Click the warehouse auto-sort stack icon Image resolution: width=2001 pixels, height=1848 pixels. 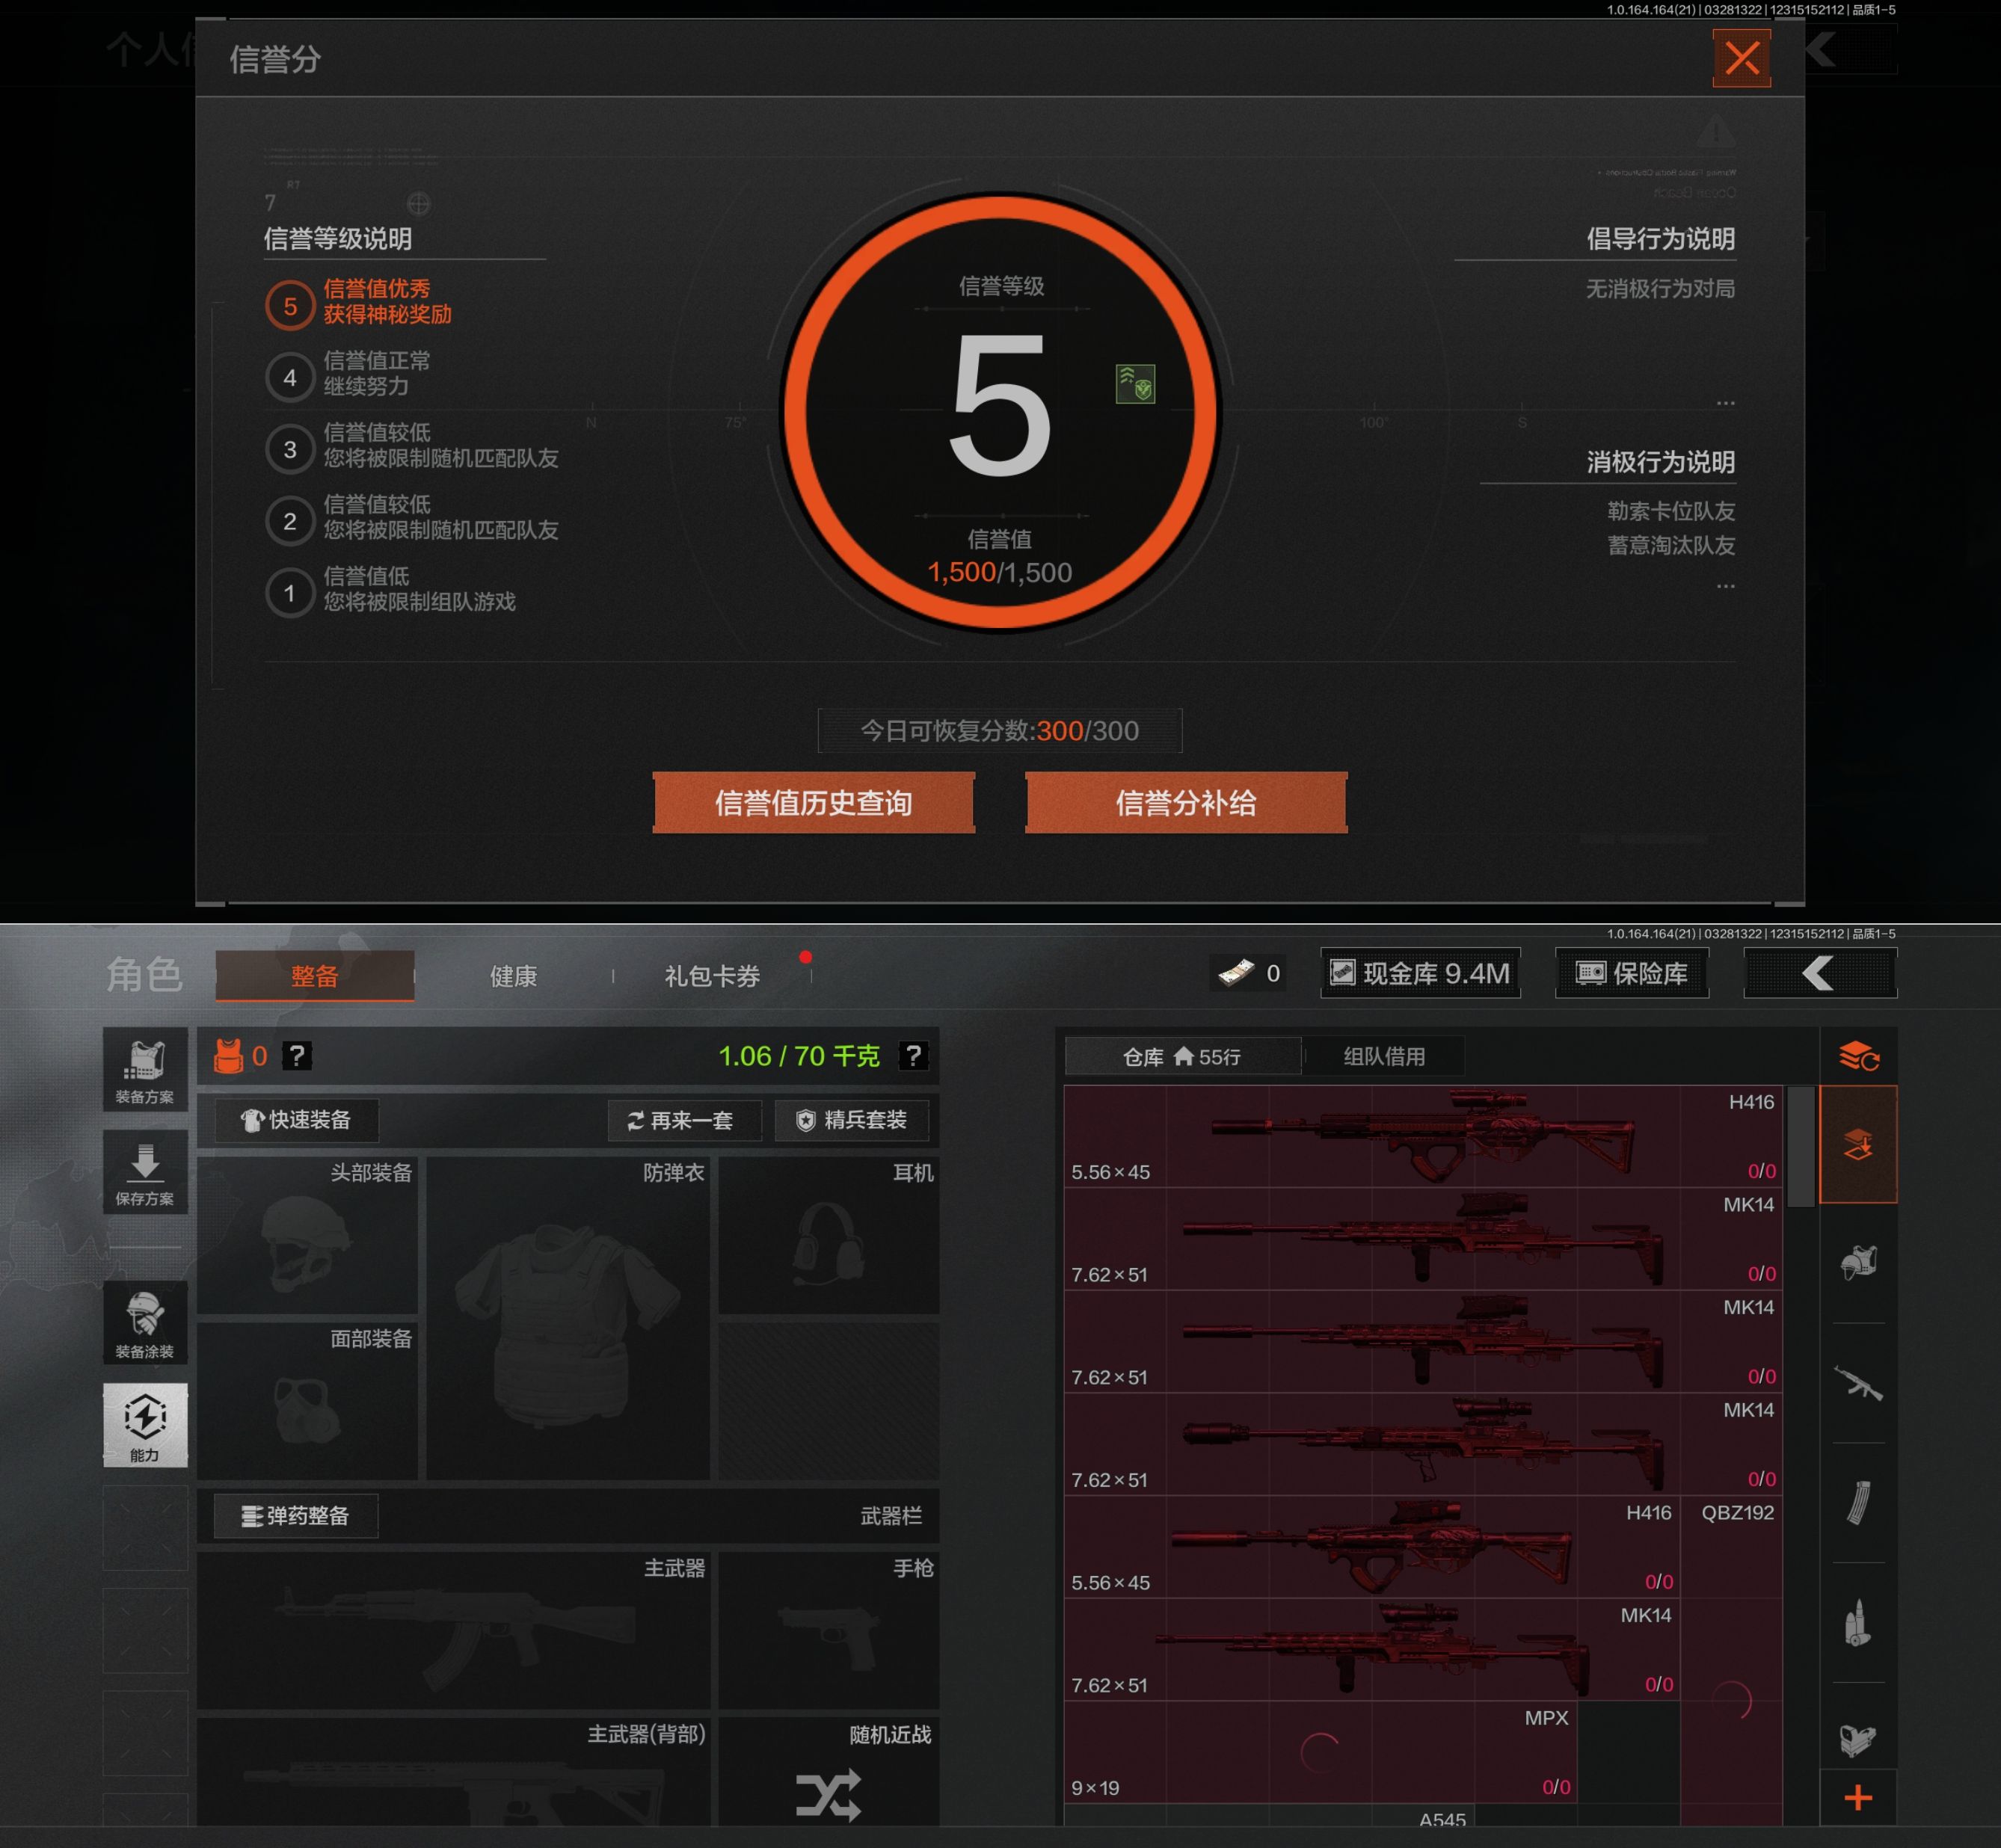(1858, 1056)
